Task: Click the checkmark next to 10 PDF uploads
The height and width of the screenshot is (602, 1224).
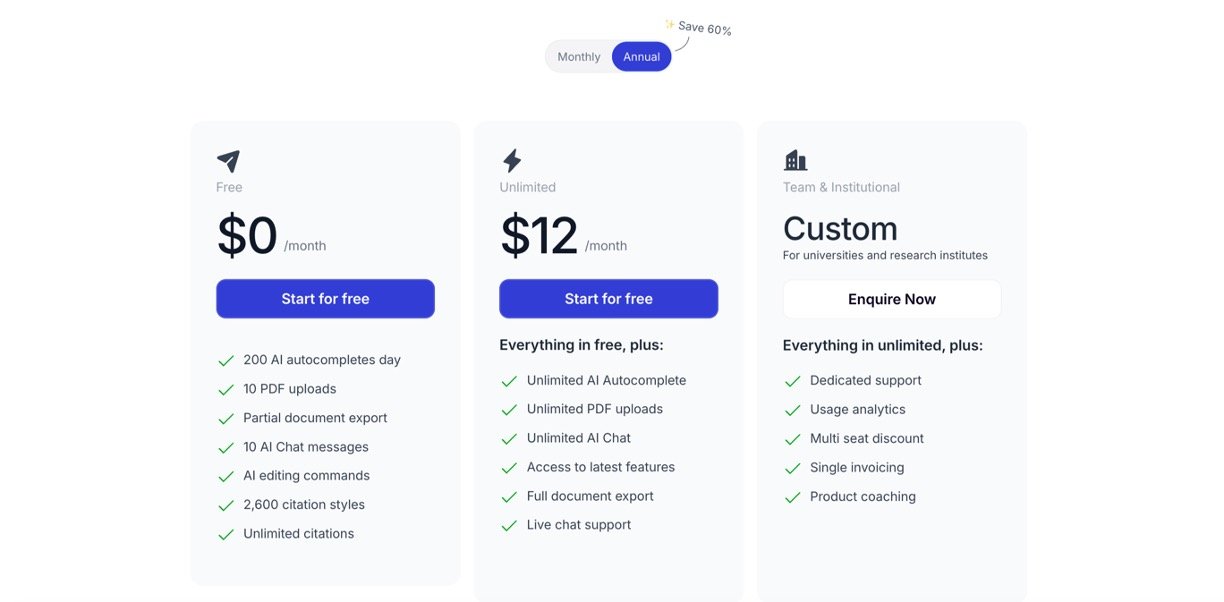Action: (226, 389)
